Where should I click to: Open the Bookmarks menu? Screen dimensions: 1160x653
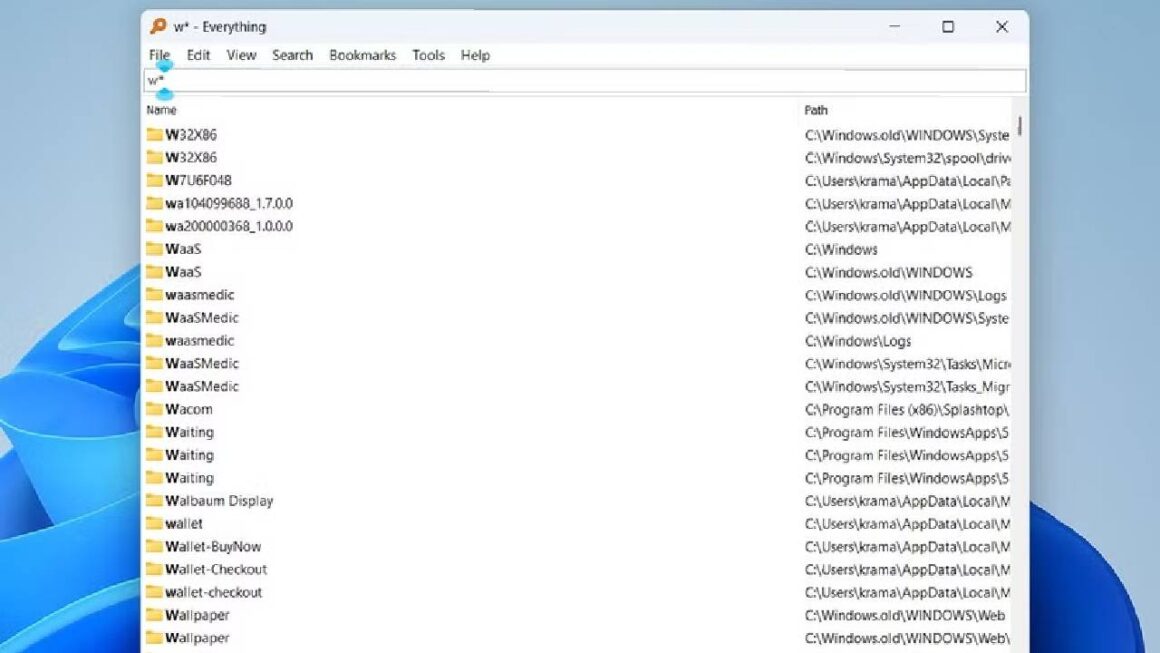pos(362,55)
